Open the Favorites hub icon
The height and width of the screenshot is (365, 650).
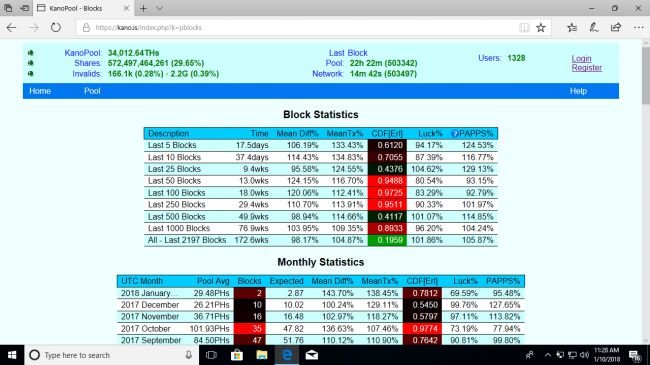(572, 28)
